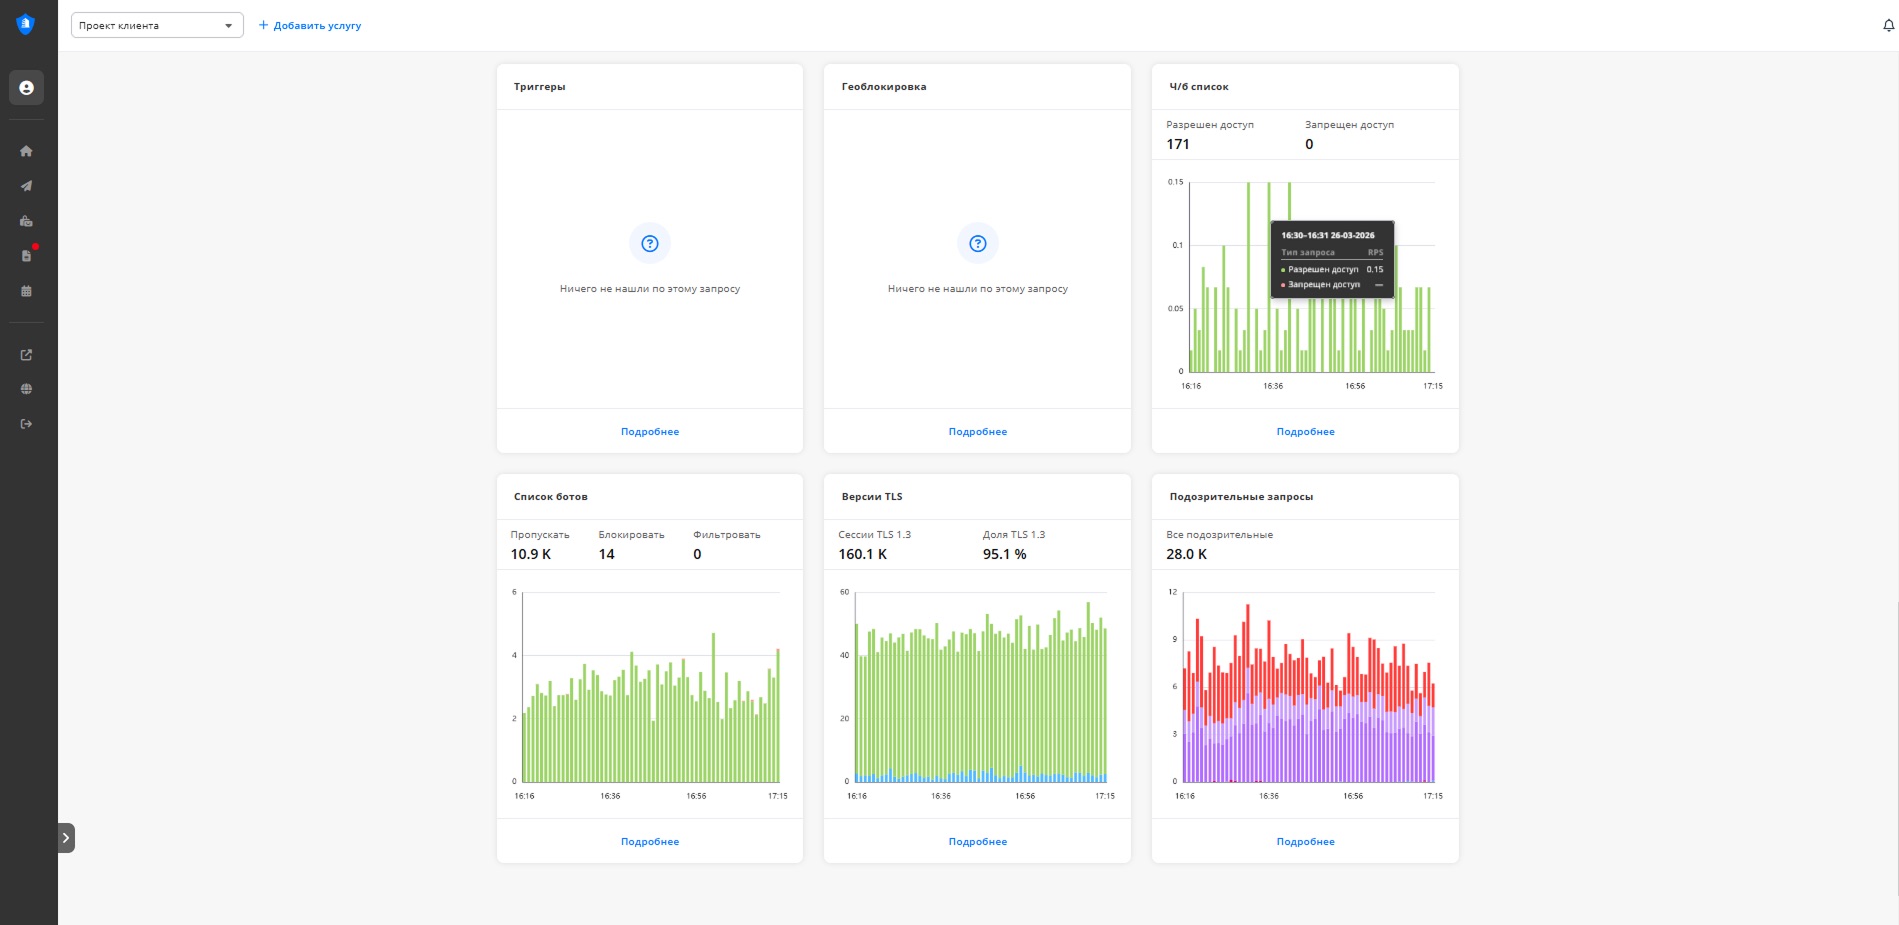Click 'Ничего не нашли' message in Геоблокировка card
1899x925 pixels.
pos(978,289)
